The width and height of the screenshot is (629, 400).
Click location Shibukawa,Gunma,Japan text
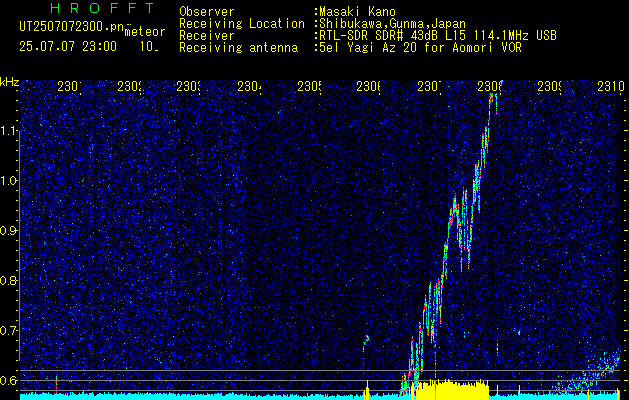tap(392, 24)
